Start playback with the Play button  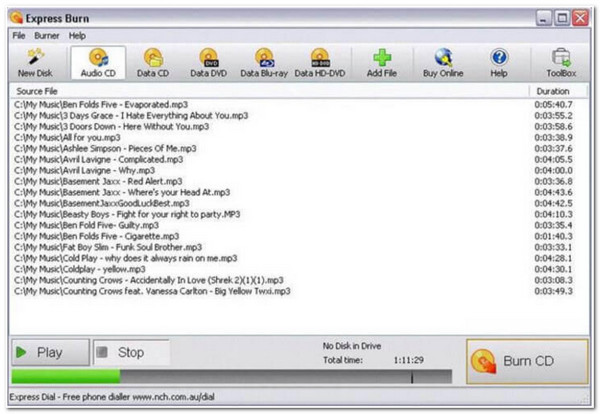50,352
